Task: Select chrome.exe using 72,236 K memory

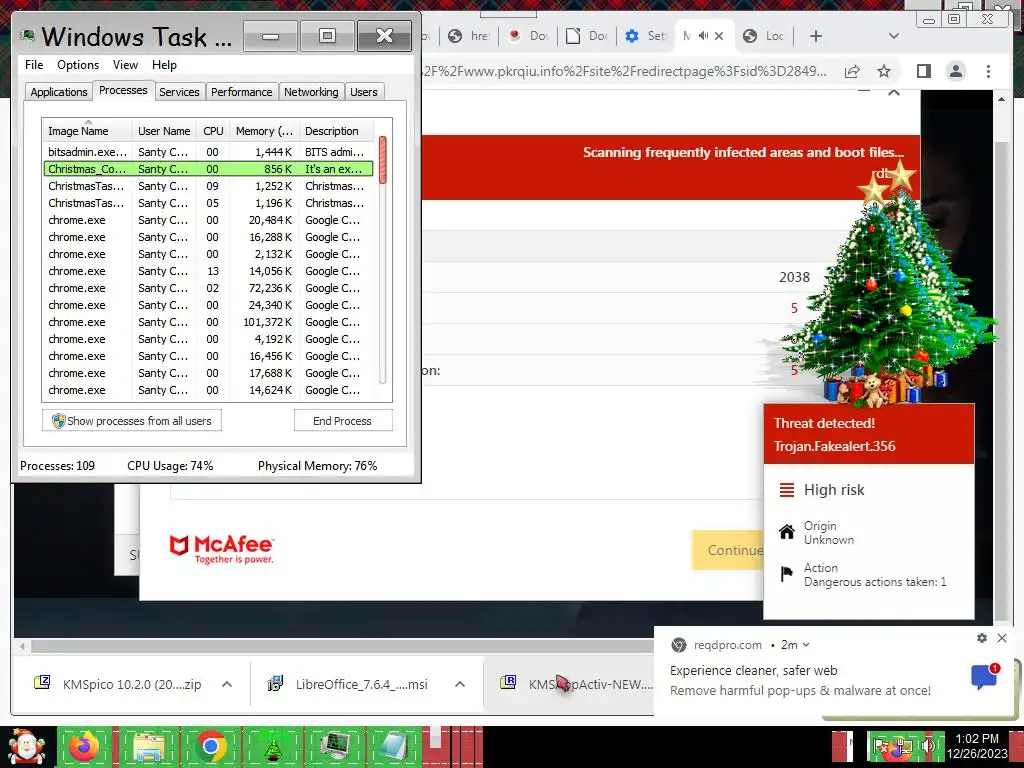Action: click(x=208, y=287)
